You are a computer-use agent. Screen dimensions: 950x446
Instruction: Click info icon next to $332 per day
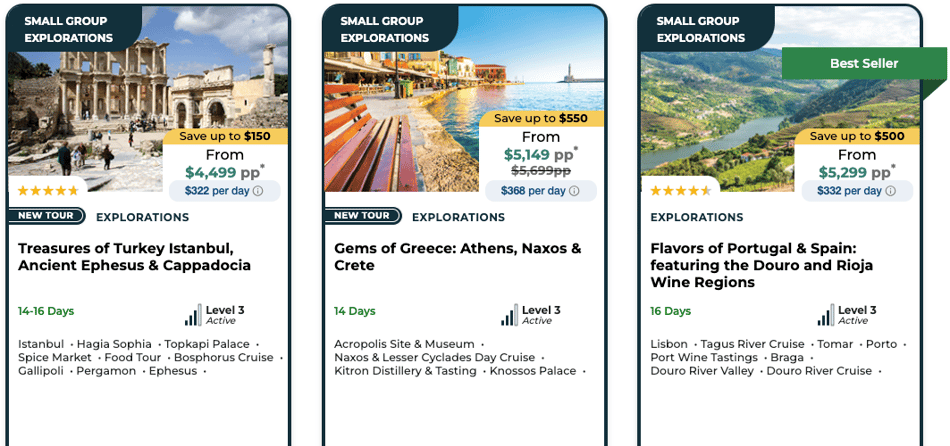890,191
